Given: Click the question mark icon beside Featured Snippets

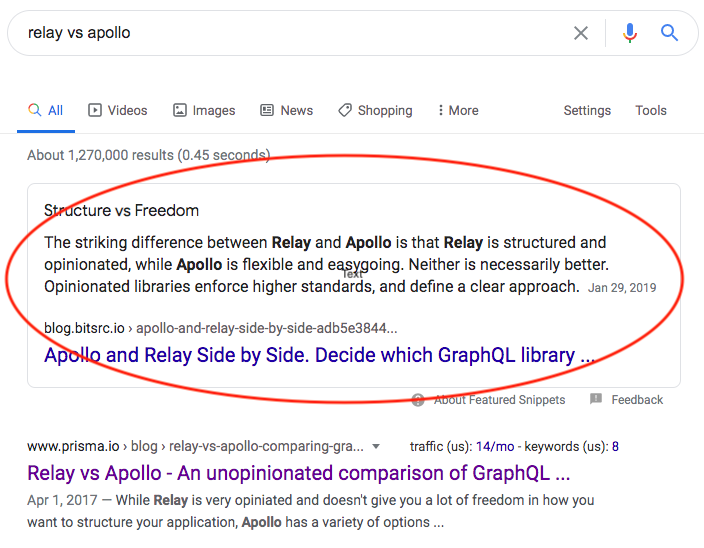Looking at the screenshot, I should coord(418,400).
